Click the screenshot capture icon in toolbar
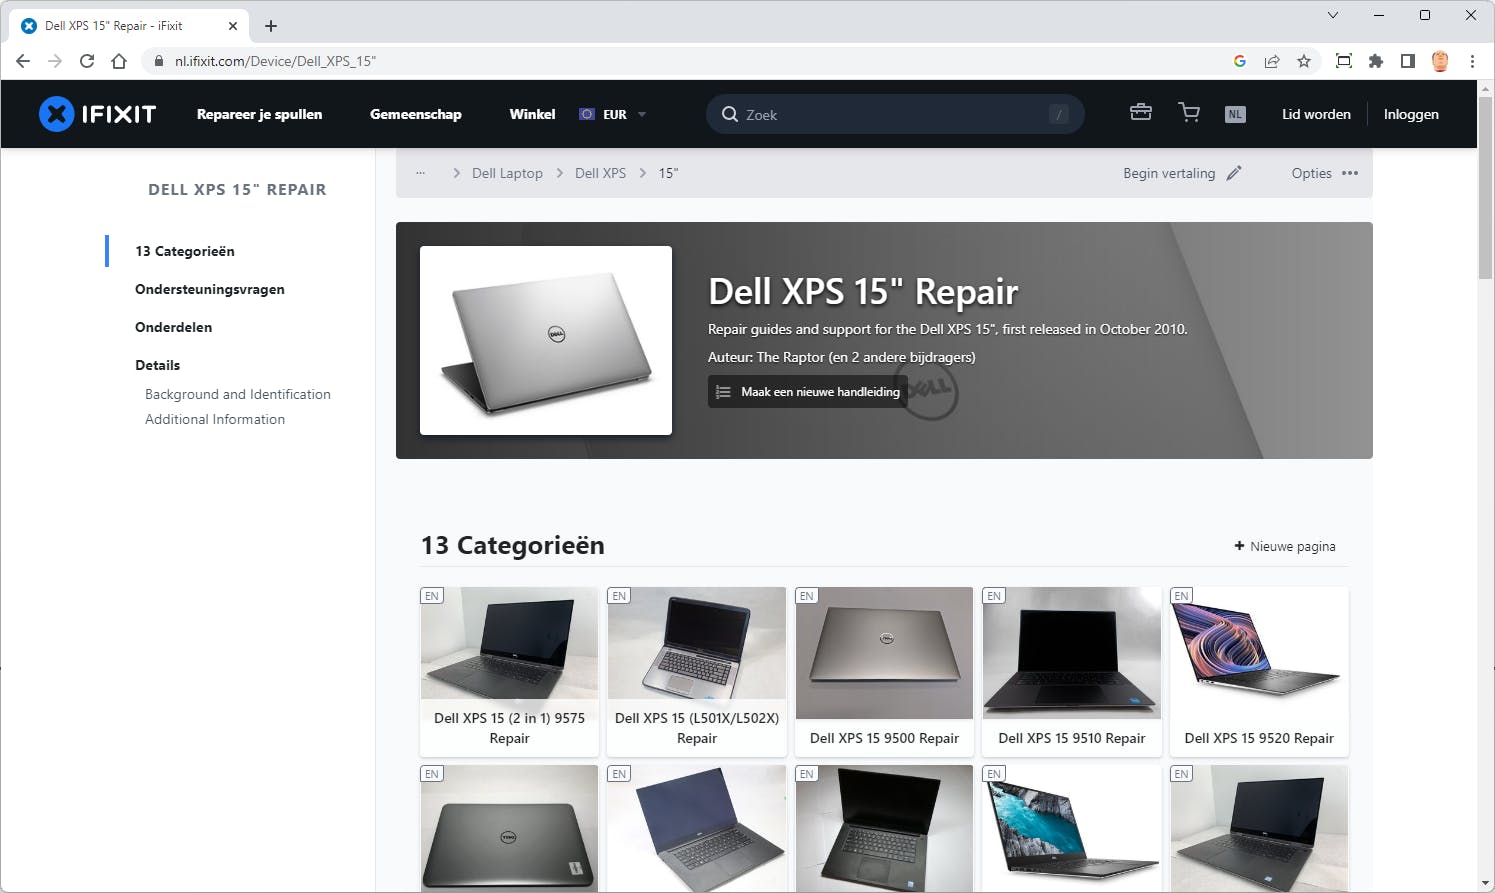The width and height of the screenshot is (1495, 893). (1344, 61)
